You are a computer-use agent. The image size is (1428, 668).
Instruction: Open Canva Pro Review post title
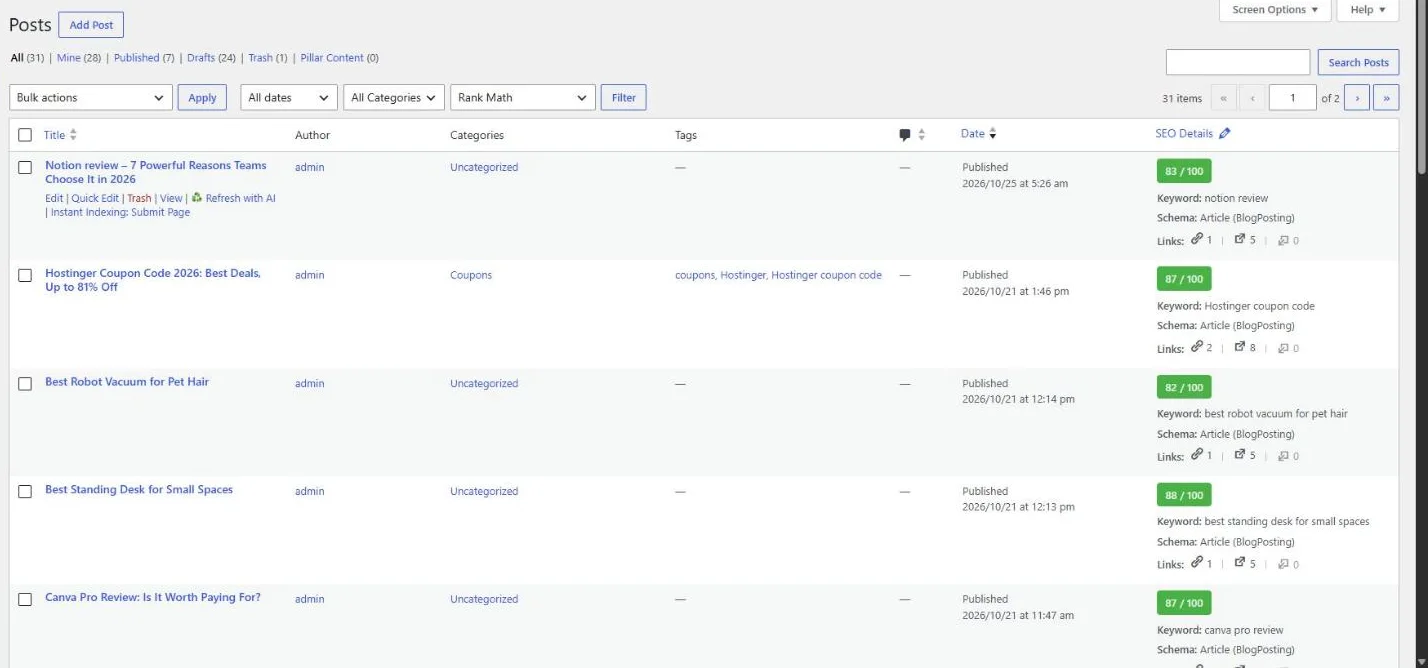(153, 597)
